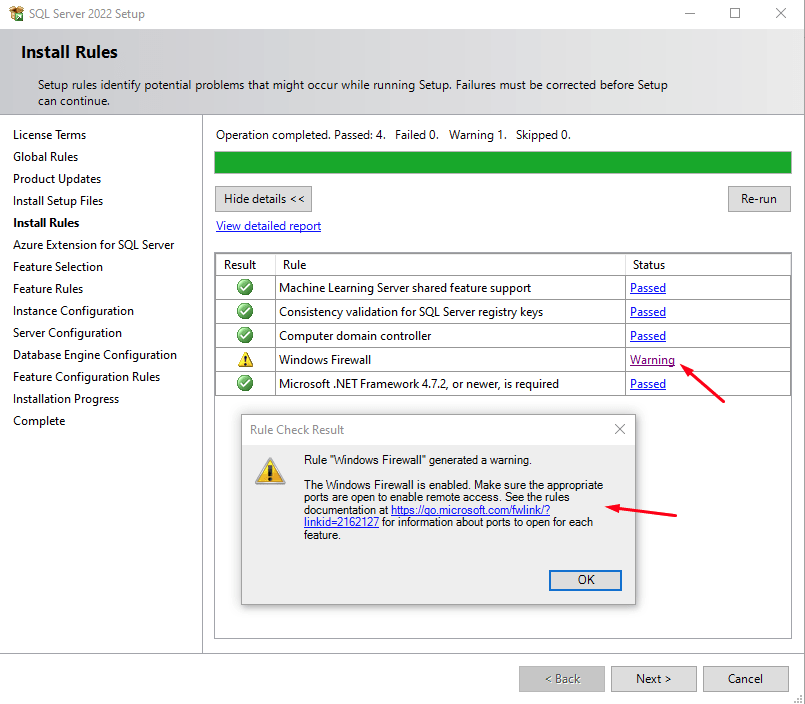
Task: Maximize the SQL Server 2022 Setup window
Action: point(735,13)
